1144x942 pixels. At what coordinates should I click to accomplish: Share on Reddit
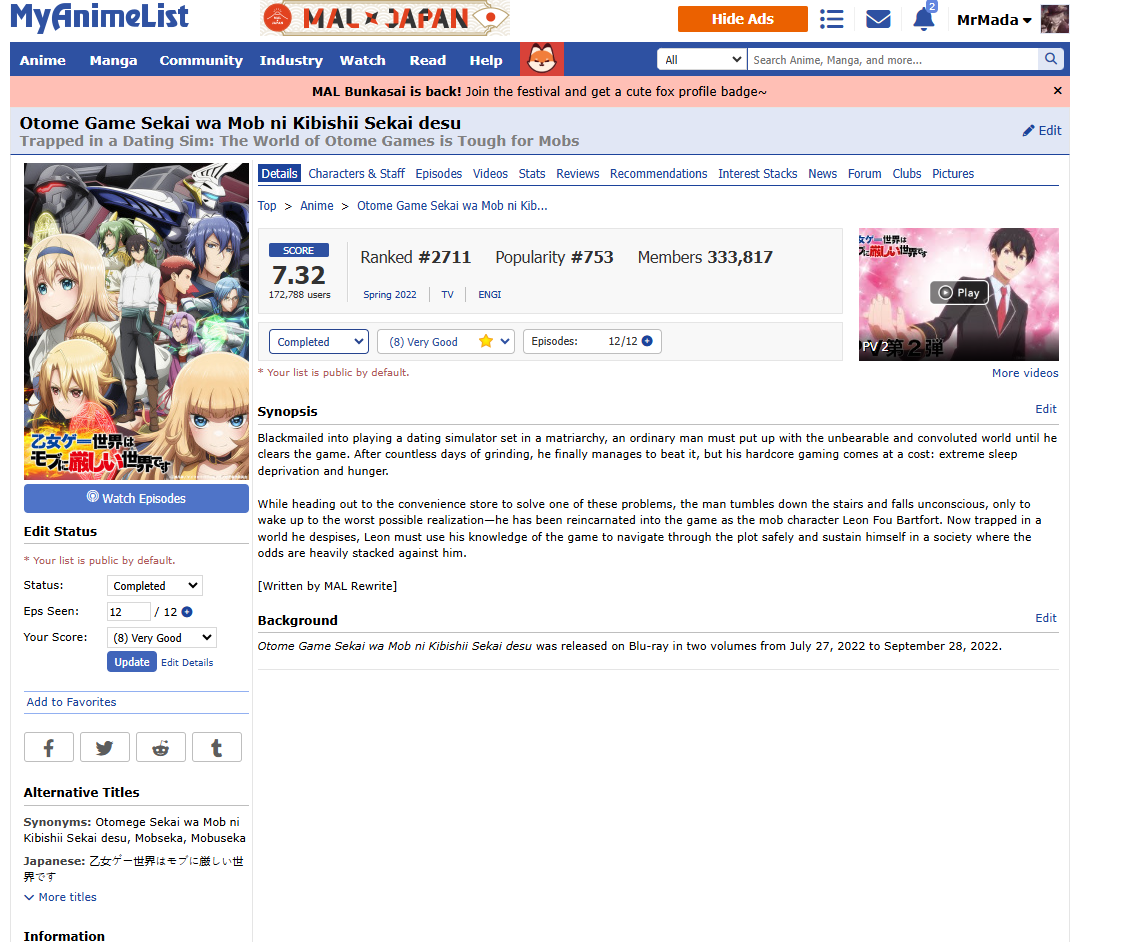[x=161, y=747]
